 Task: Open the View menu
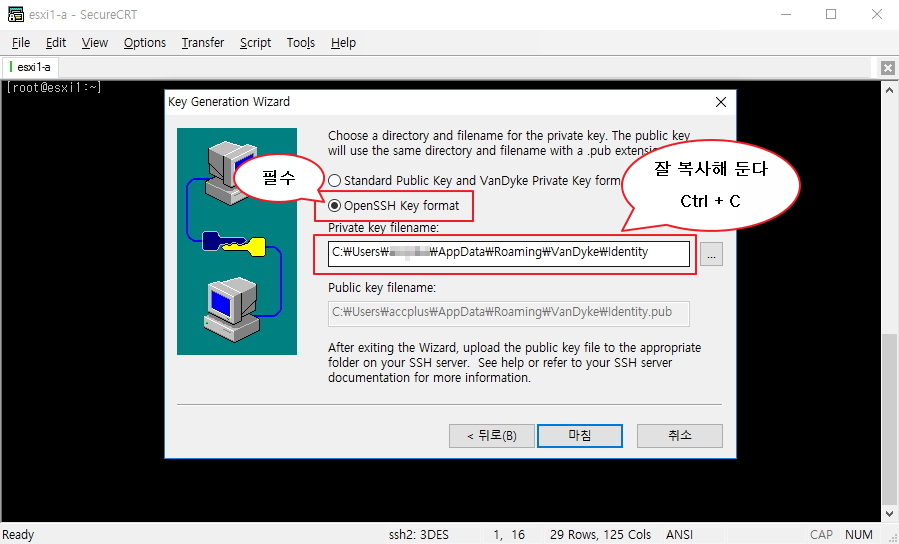[95, 43]
